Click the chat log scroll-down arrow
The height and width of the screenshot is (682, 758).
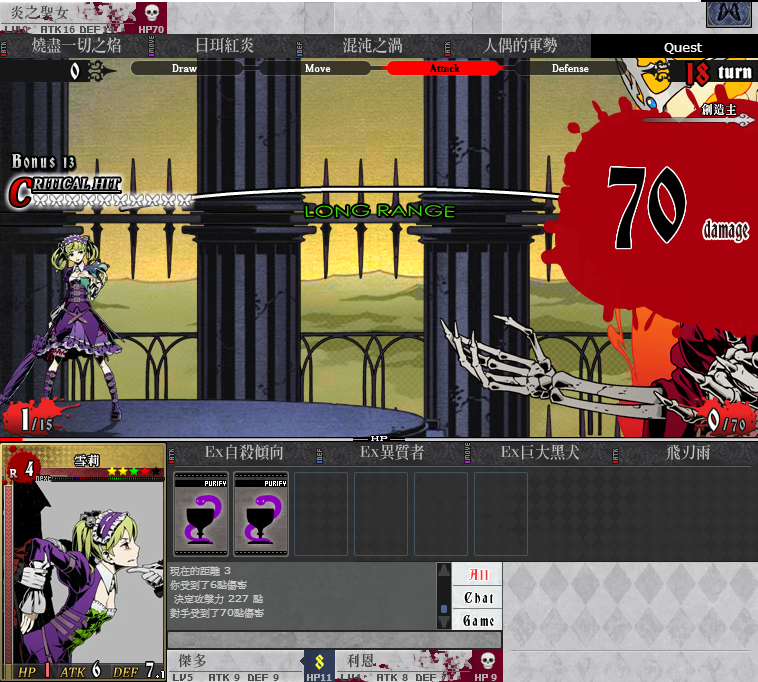coord(444,621)
